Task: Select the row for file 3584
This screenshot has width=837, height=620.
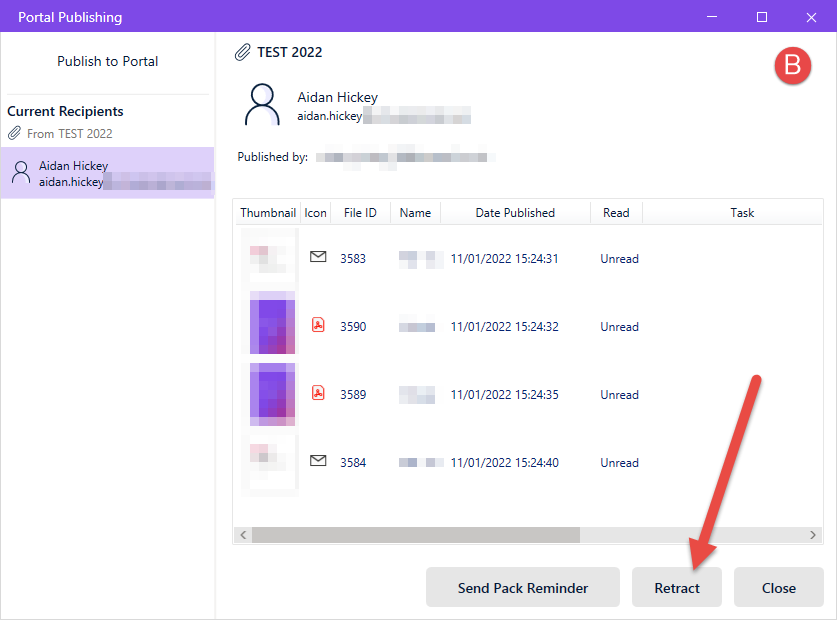Action: [x=528, y=462]
